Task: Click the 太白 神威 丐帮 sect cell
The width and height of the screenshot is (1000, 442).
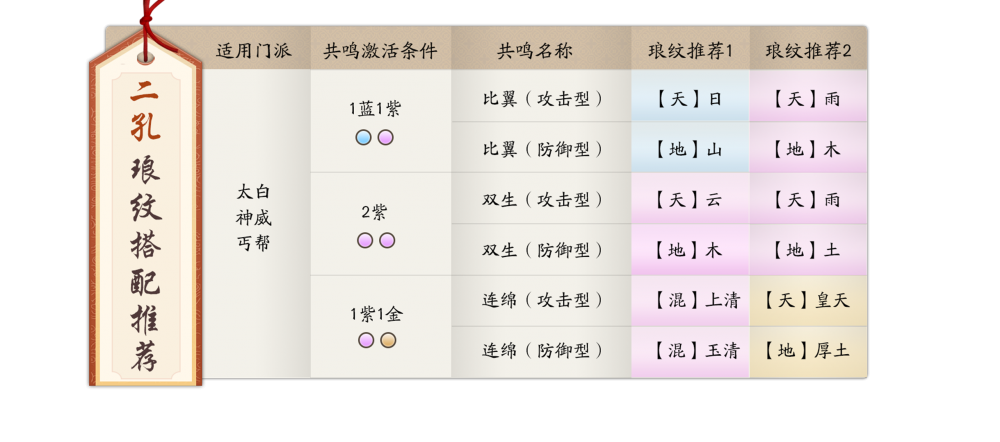Action: point(254,217)
